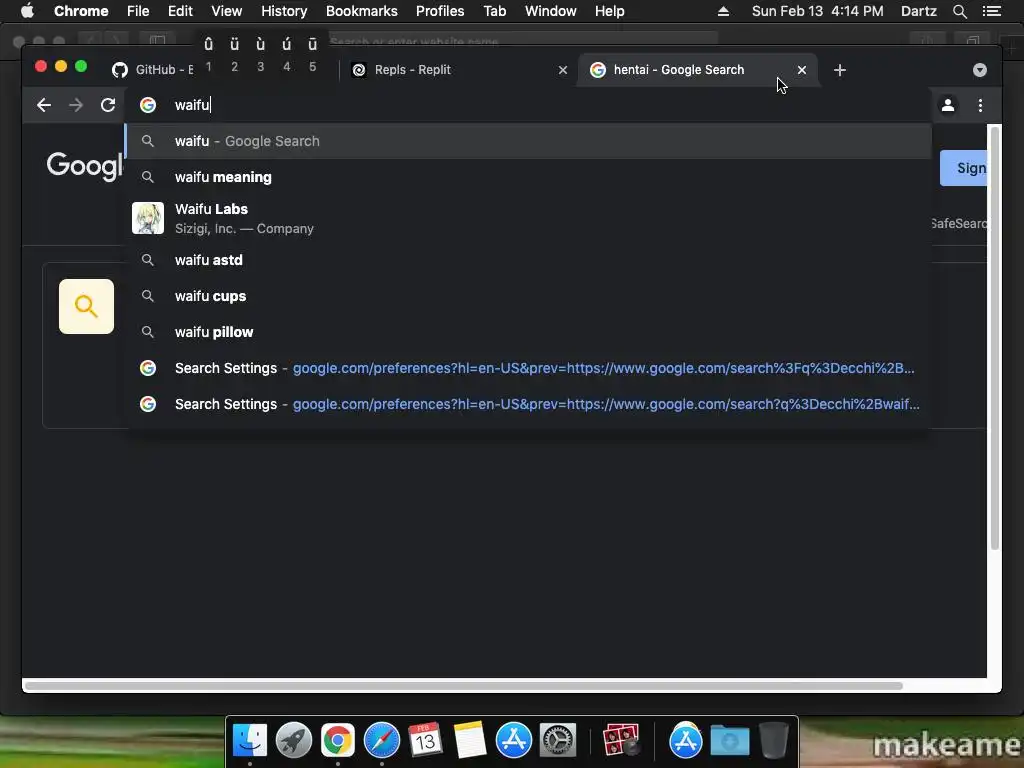The image size is (1024, 768).
Task: Click the eject icon in menu bar
Action: pyautogui.click(x=723, y=11)
